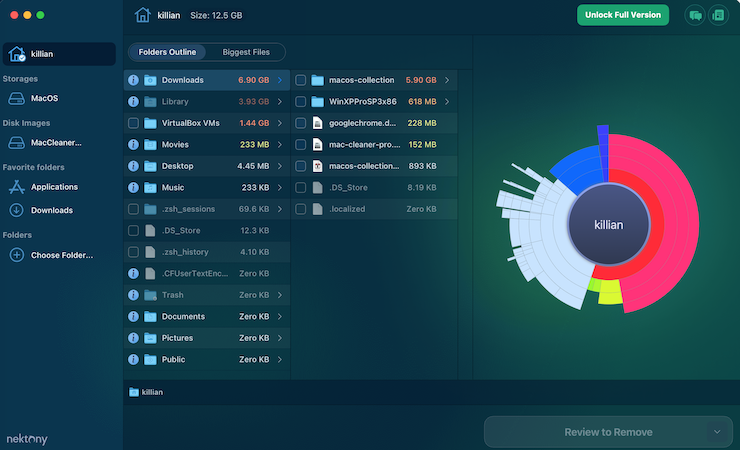This screenshot has height=450, width=740.
Task: Click info icon for Desktop row
Action: [134, 166]
